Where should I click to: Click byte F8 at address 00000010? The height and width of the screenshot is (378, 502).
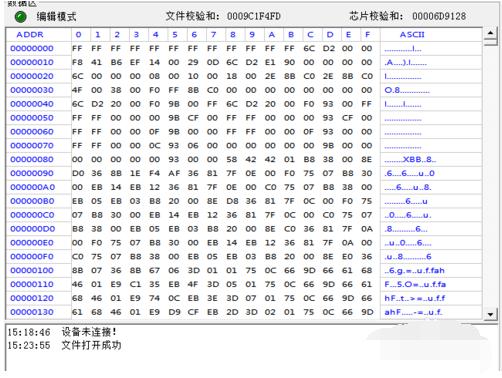coord(77,62)
